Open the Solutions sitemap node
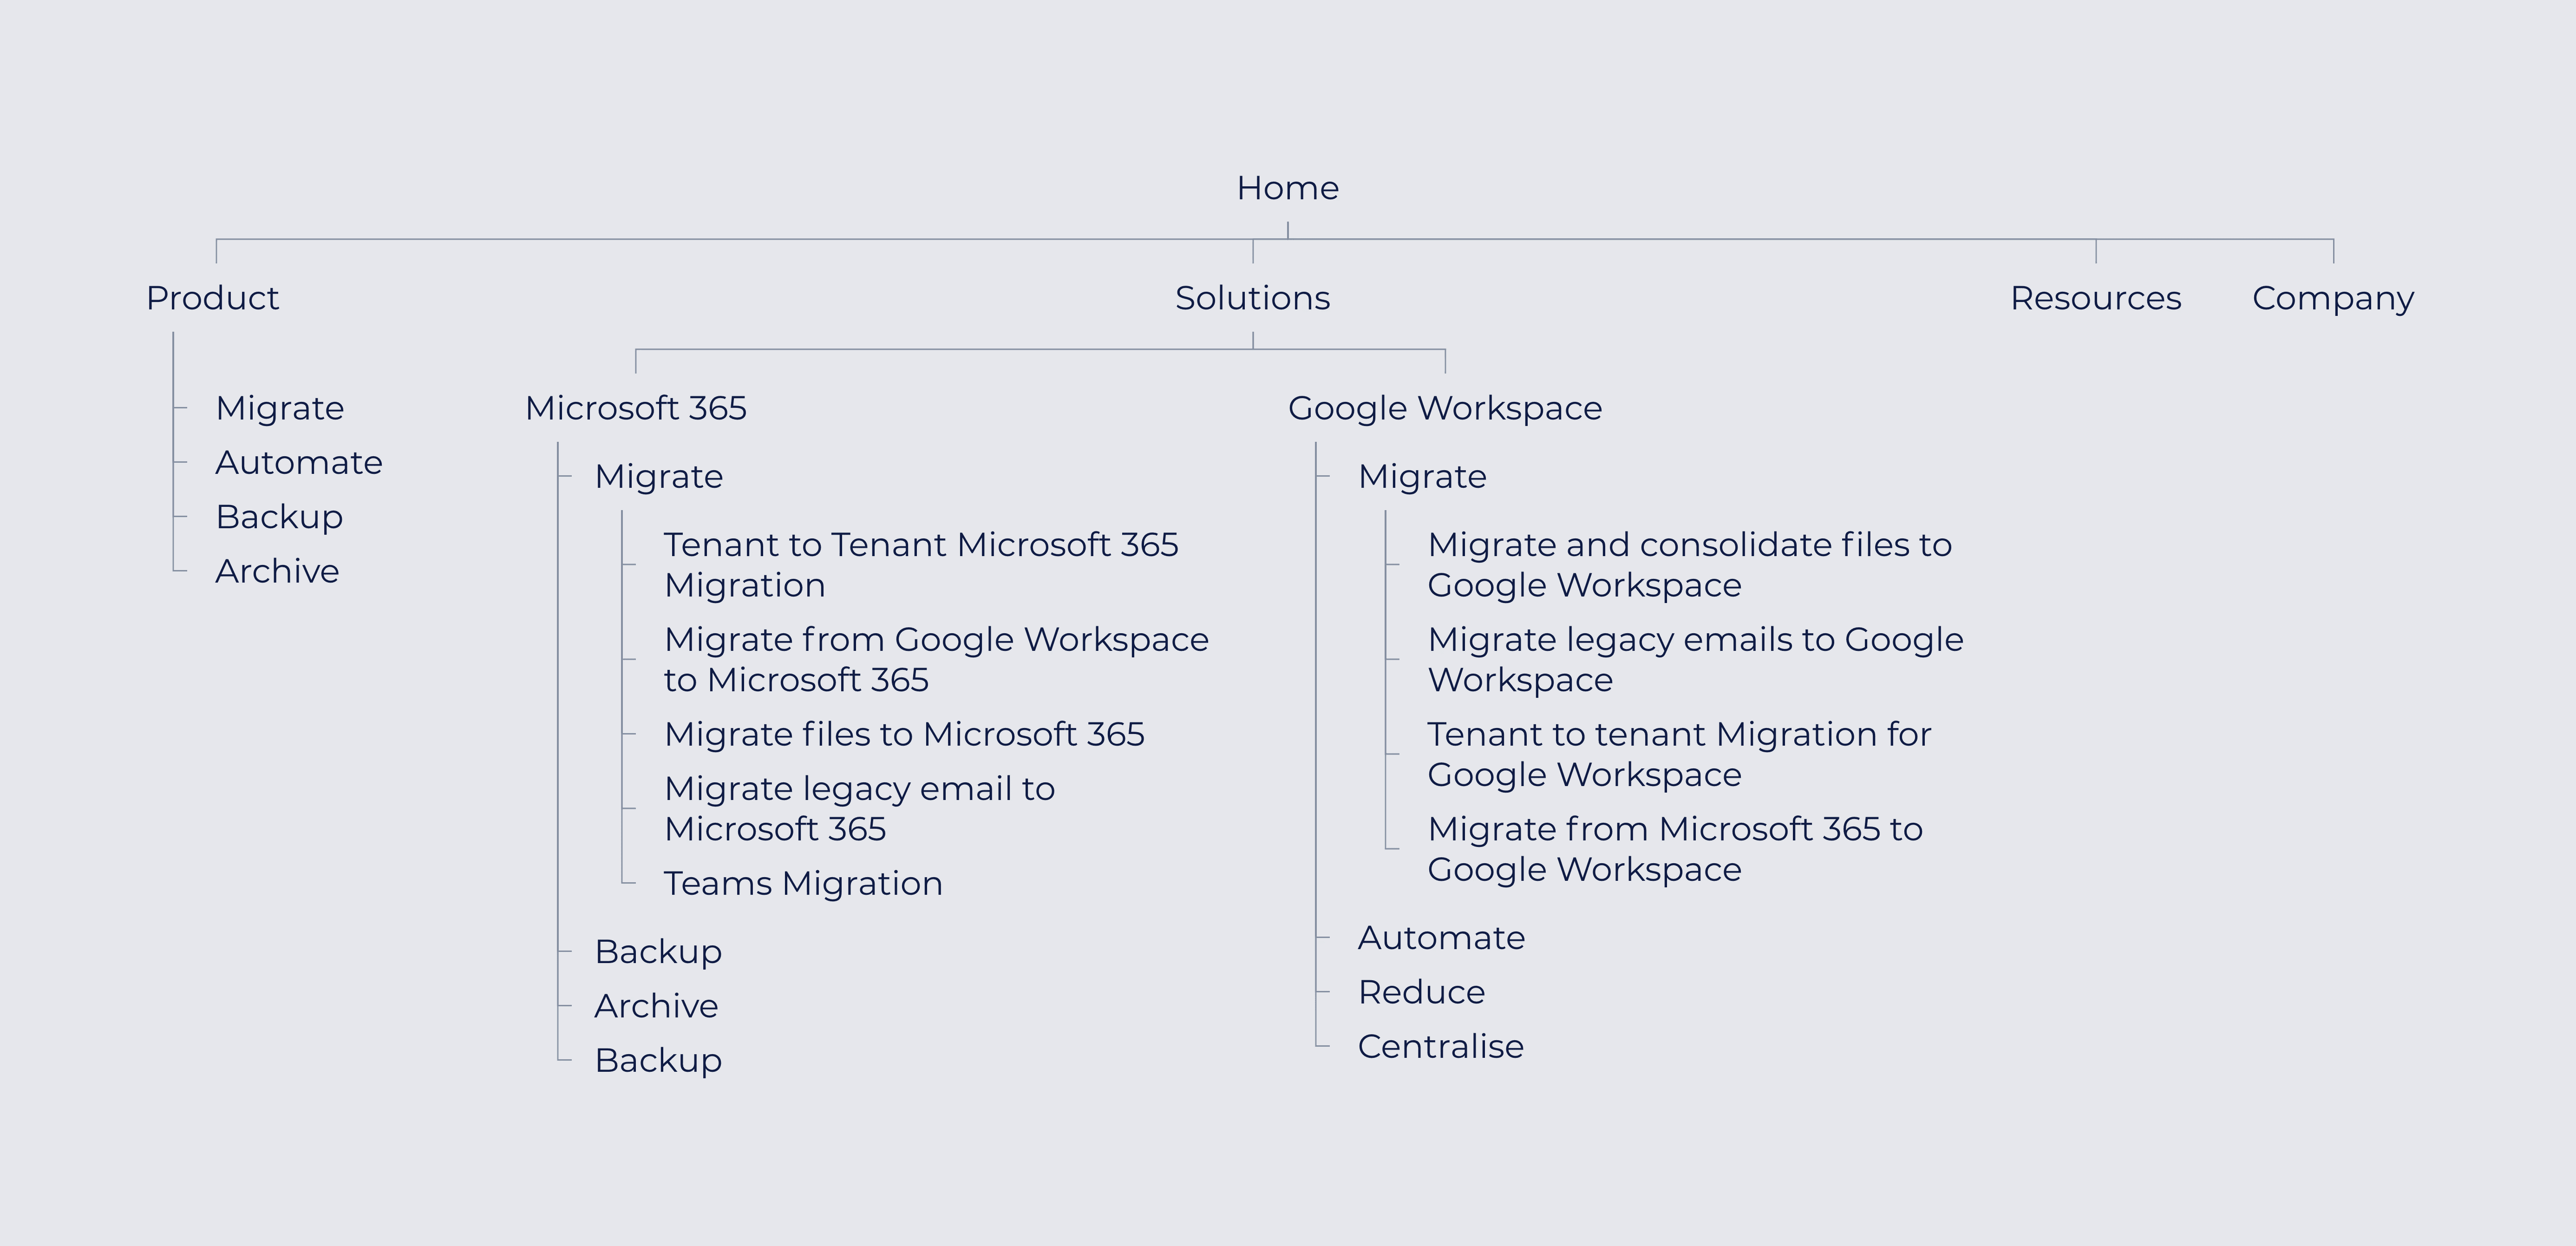This screenshot has height=1246, width=2576. point(1252,298)
